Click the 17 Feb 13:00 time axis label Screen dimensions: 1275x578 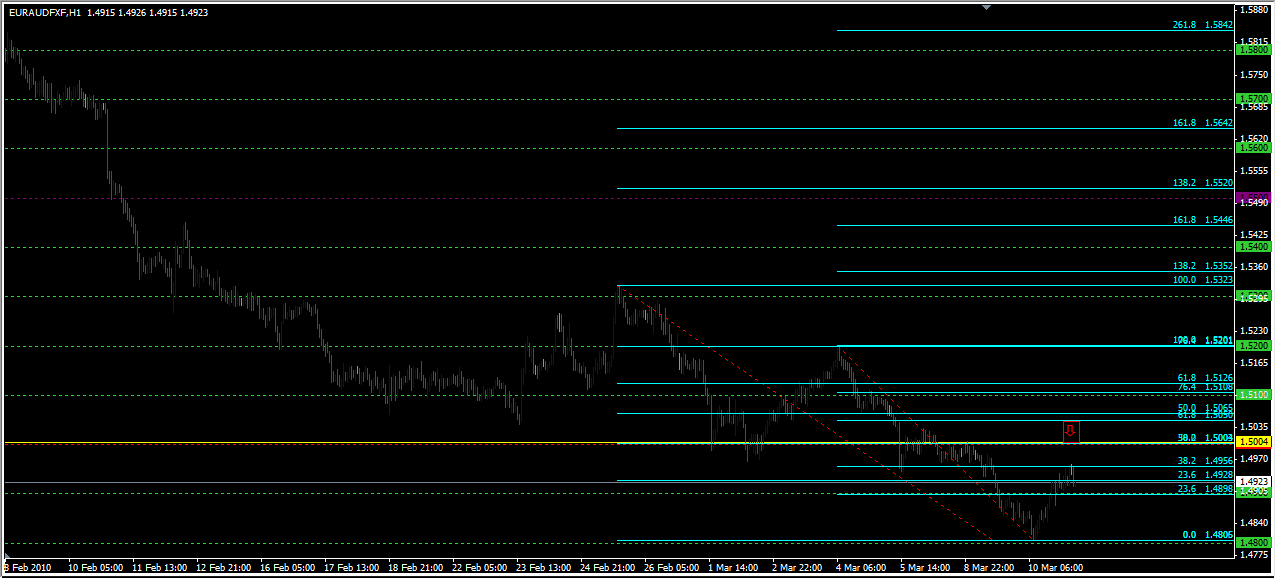351,568
